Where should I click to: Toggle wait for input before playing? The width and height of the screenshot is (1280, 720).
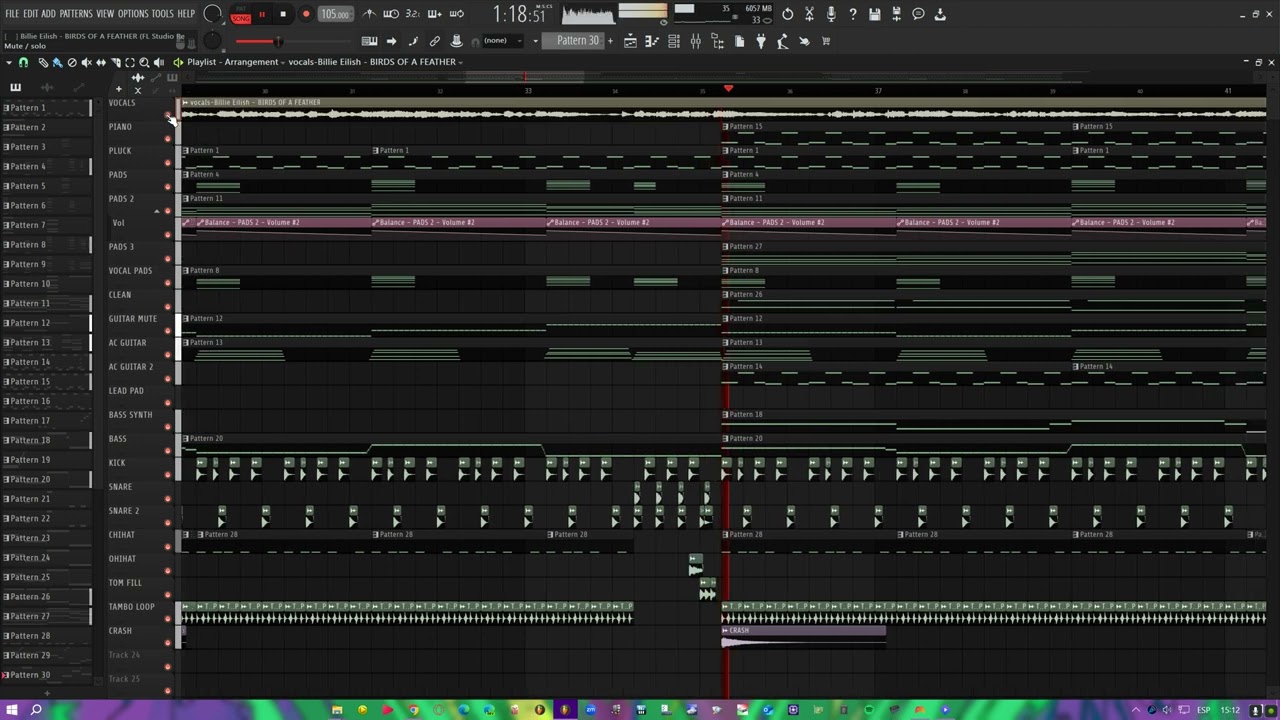[x=391, y=14]
